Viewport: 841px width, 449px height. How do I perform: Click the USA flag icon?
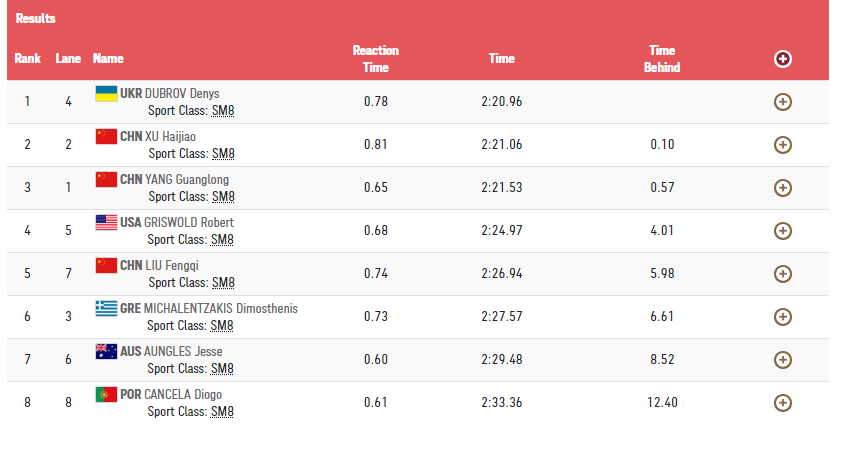pos(106,222)
